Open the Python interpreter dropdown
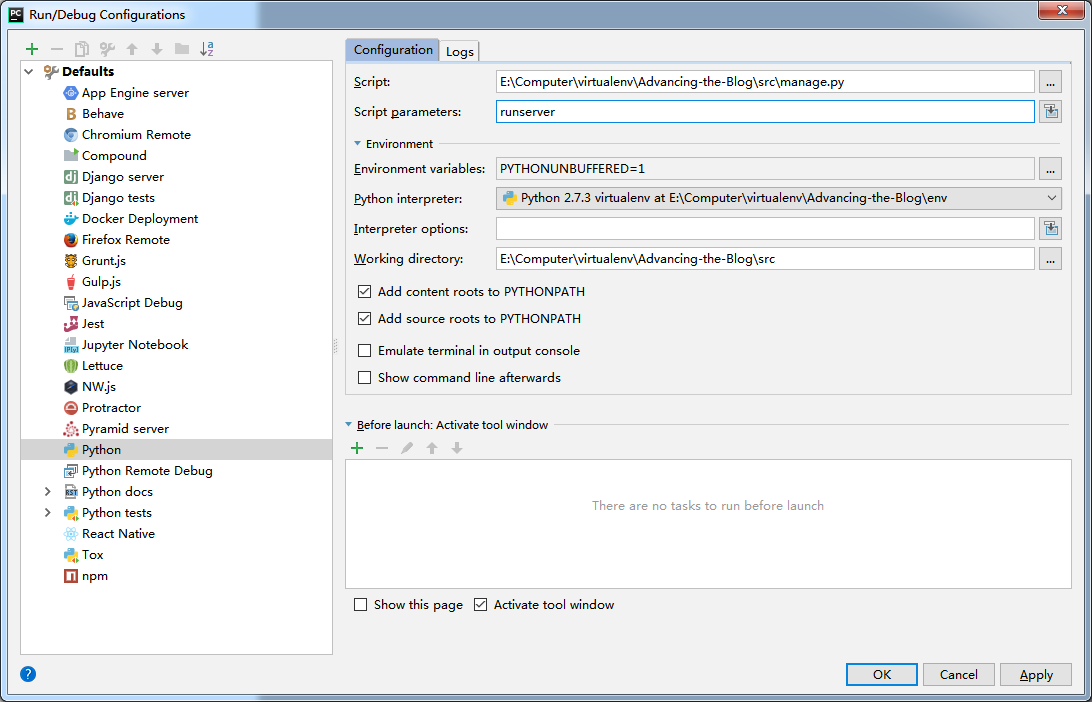This screenshot has width=1092, height=702. (779, 198)
